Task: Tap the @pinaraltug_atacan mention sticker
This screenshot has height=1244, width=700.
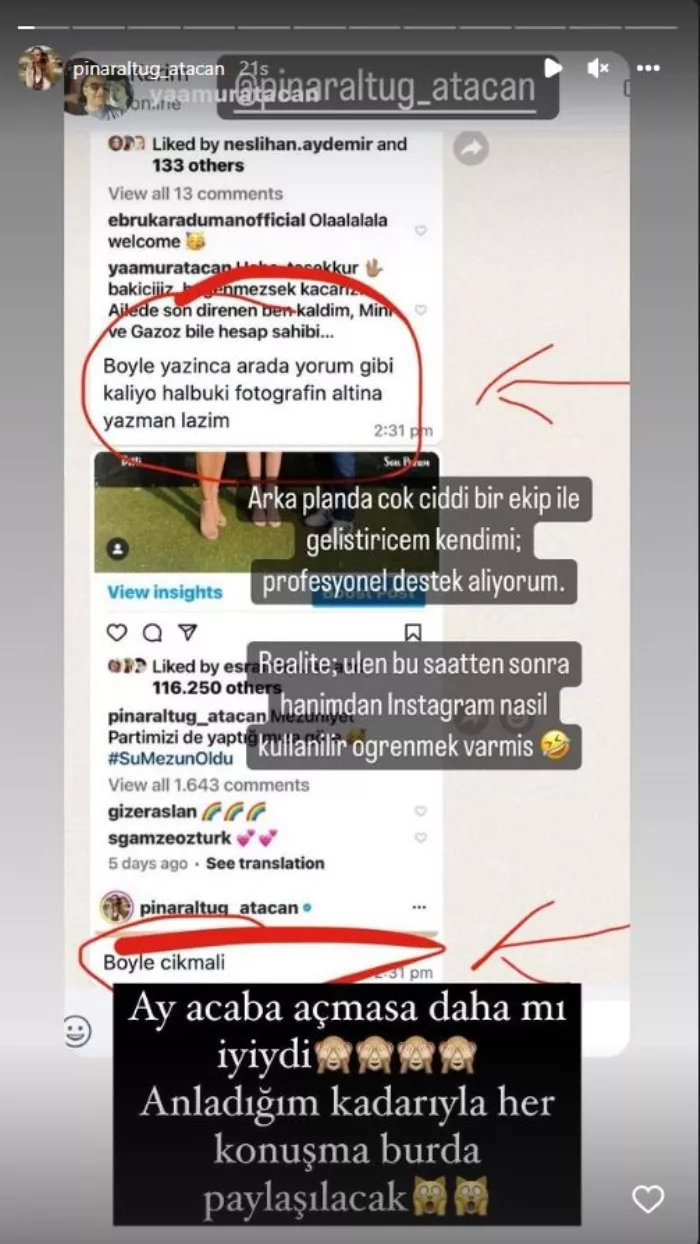Action: 389,86
